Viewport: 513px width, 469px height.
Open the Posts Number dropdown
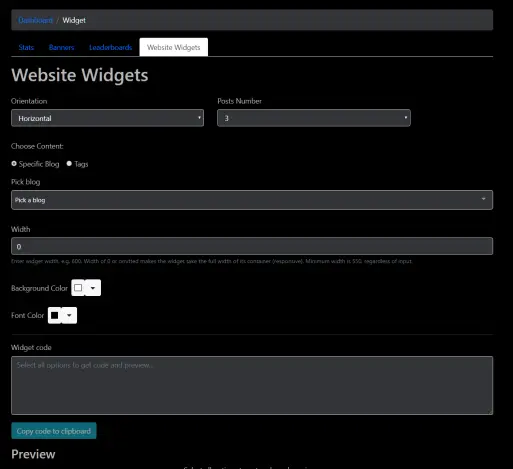click(314, 118)
